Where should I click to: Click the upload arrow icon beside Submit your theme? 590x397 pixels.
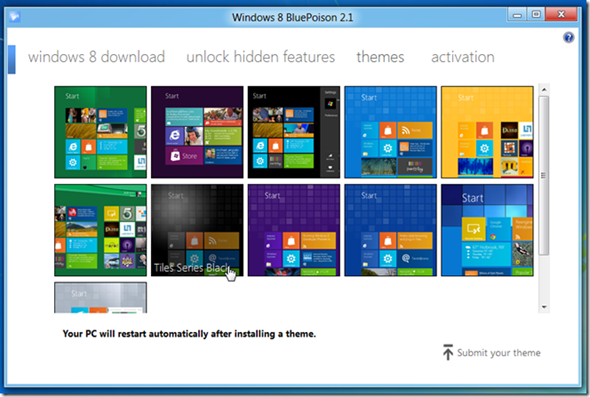coord(448,352)
